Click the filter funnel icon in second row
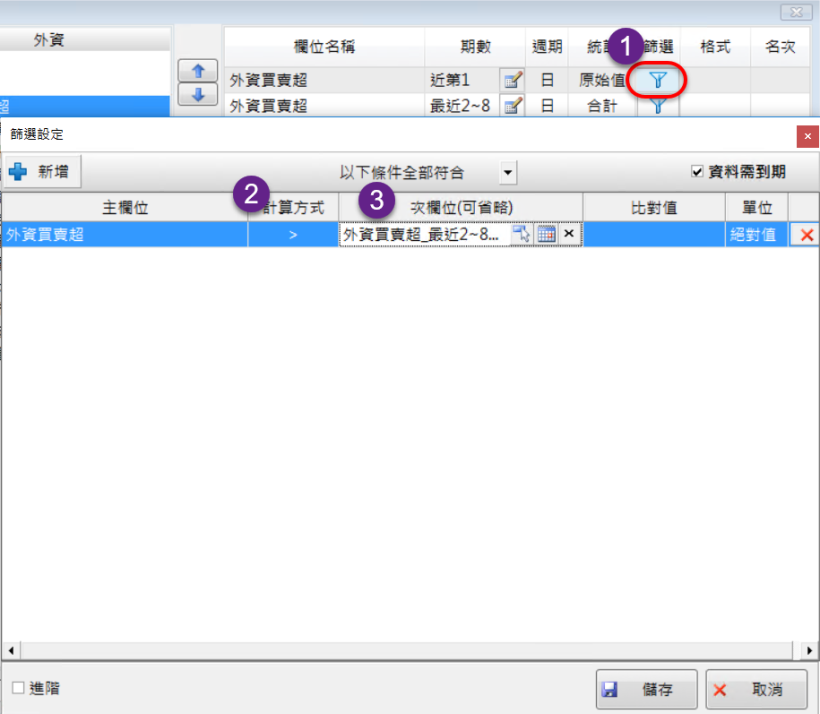The image size is (820, 714). [658, 106]
